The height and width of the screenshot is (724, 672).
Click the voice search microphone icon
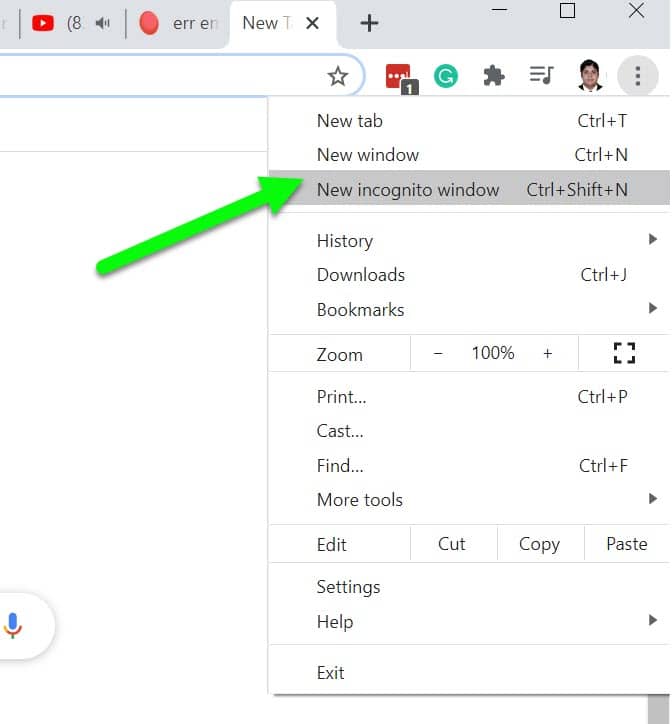click(x=13, y=625)
